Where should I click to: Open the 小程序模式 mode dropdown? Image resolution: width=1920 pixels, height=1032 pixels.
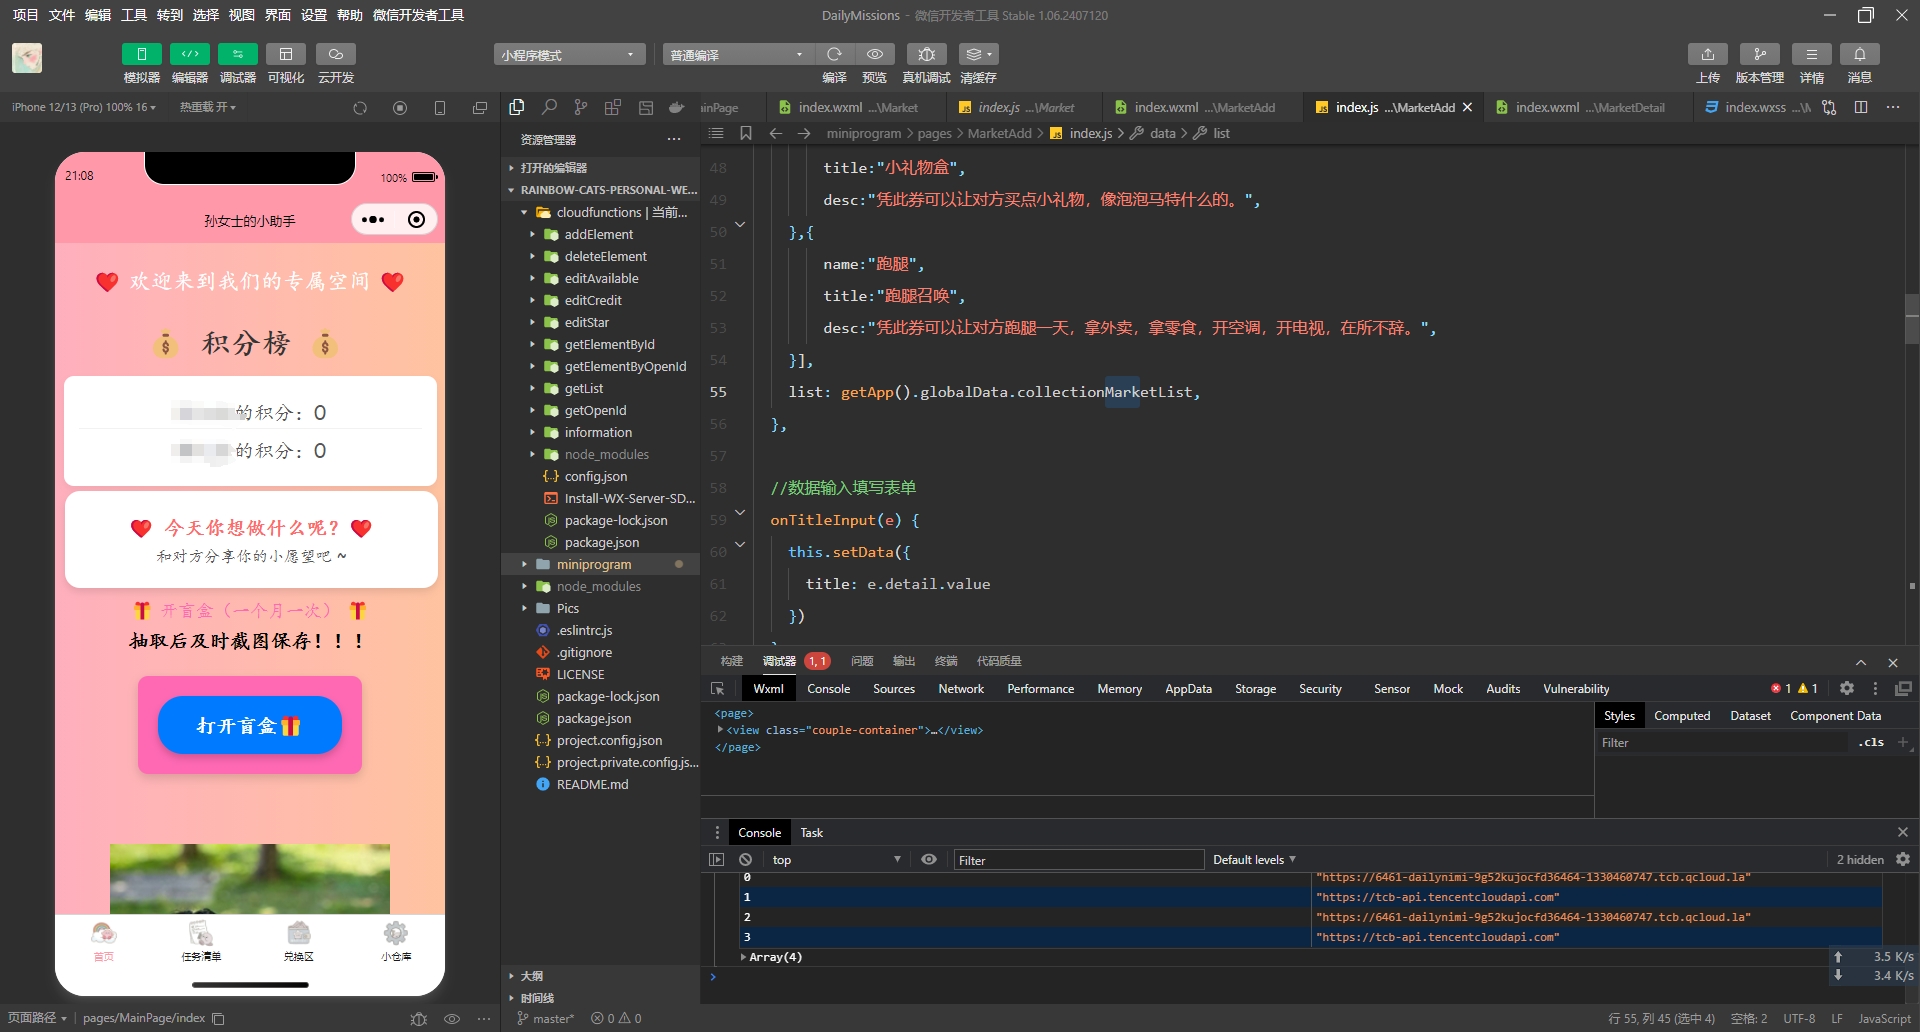click(x=568, y=55)
